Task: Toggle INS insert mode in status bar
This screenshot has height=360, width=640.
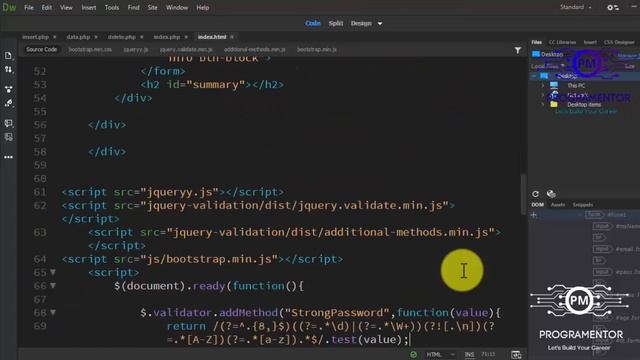Action: pyautogui.click(x=470, y=354)
